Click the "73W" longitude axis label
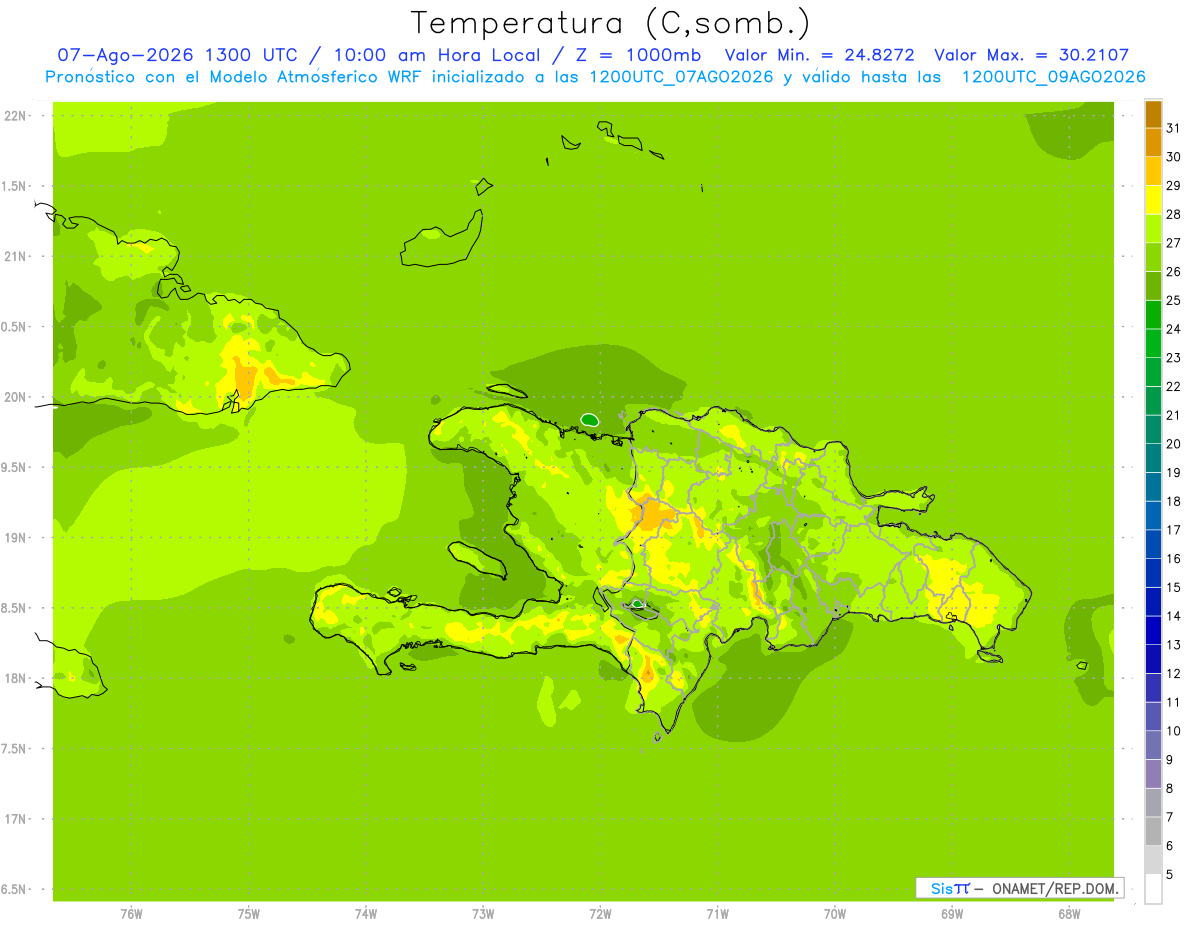 click(483, 914)
